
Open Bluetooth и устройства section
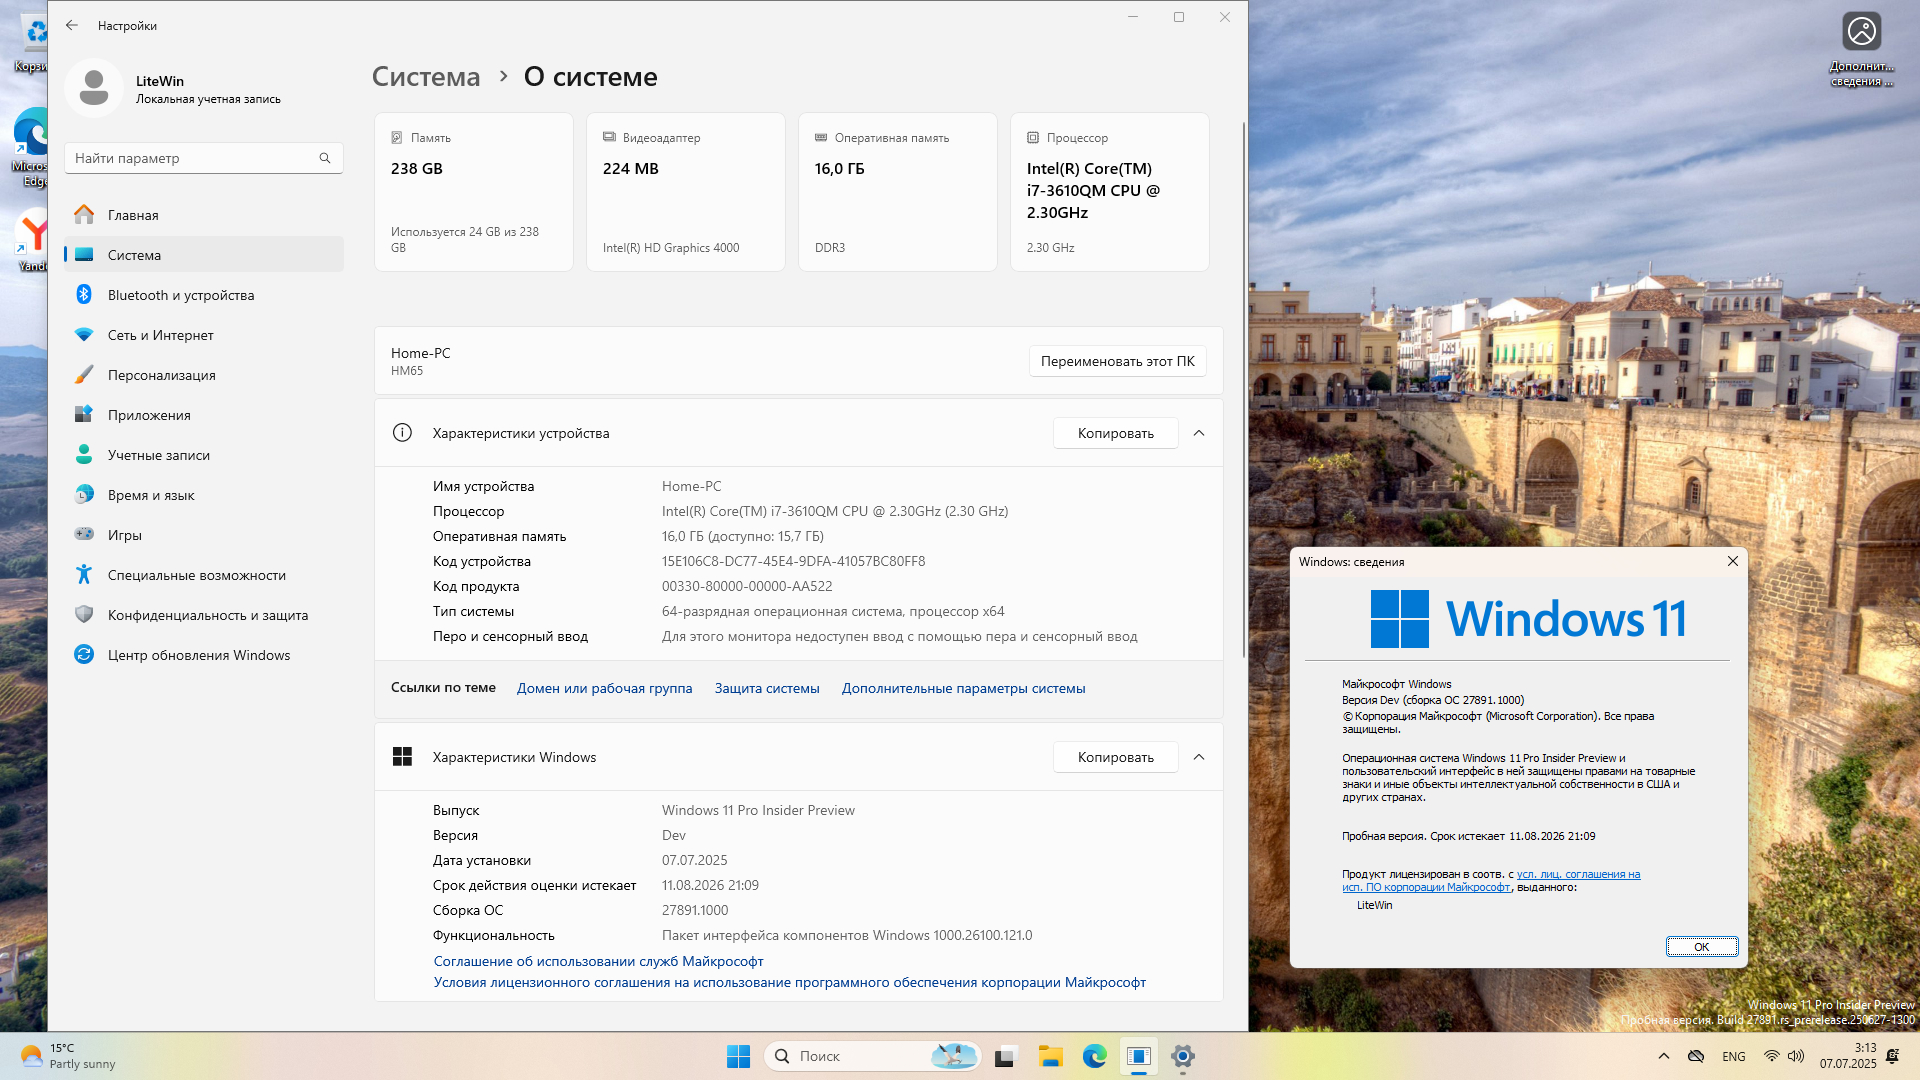(180, 295)
